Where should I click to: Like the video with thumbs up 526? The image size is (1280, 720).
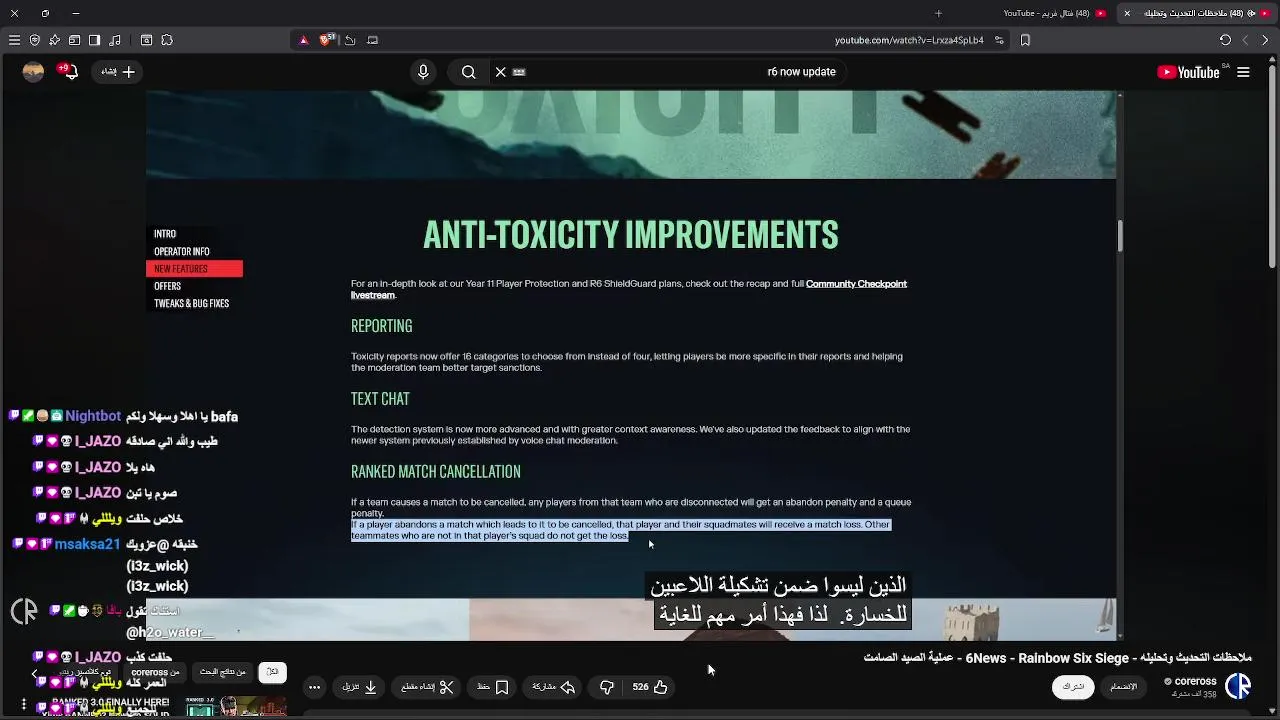click(650, 687)
